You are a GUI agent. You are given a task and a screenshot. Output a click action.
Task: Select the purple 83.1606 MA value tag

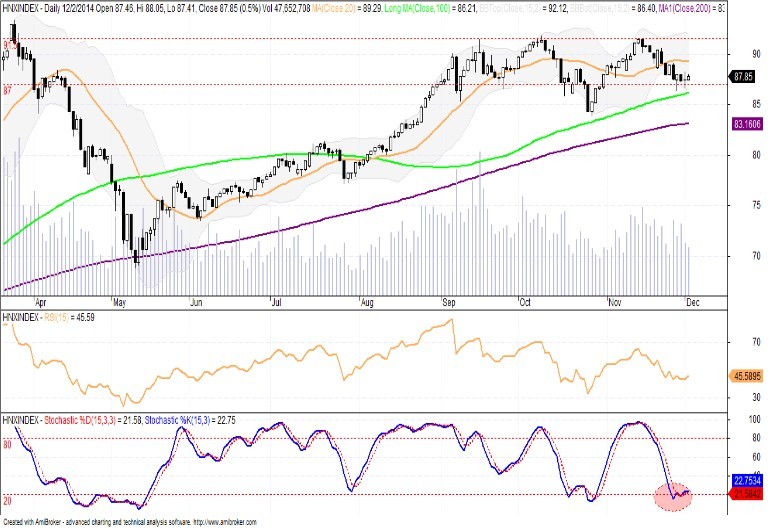743,124
